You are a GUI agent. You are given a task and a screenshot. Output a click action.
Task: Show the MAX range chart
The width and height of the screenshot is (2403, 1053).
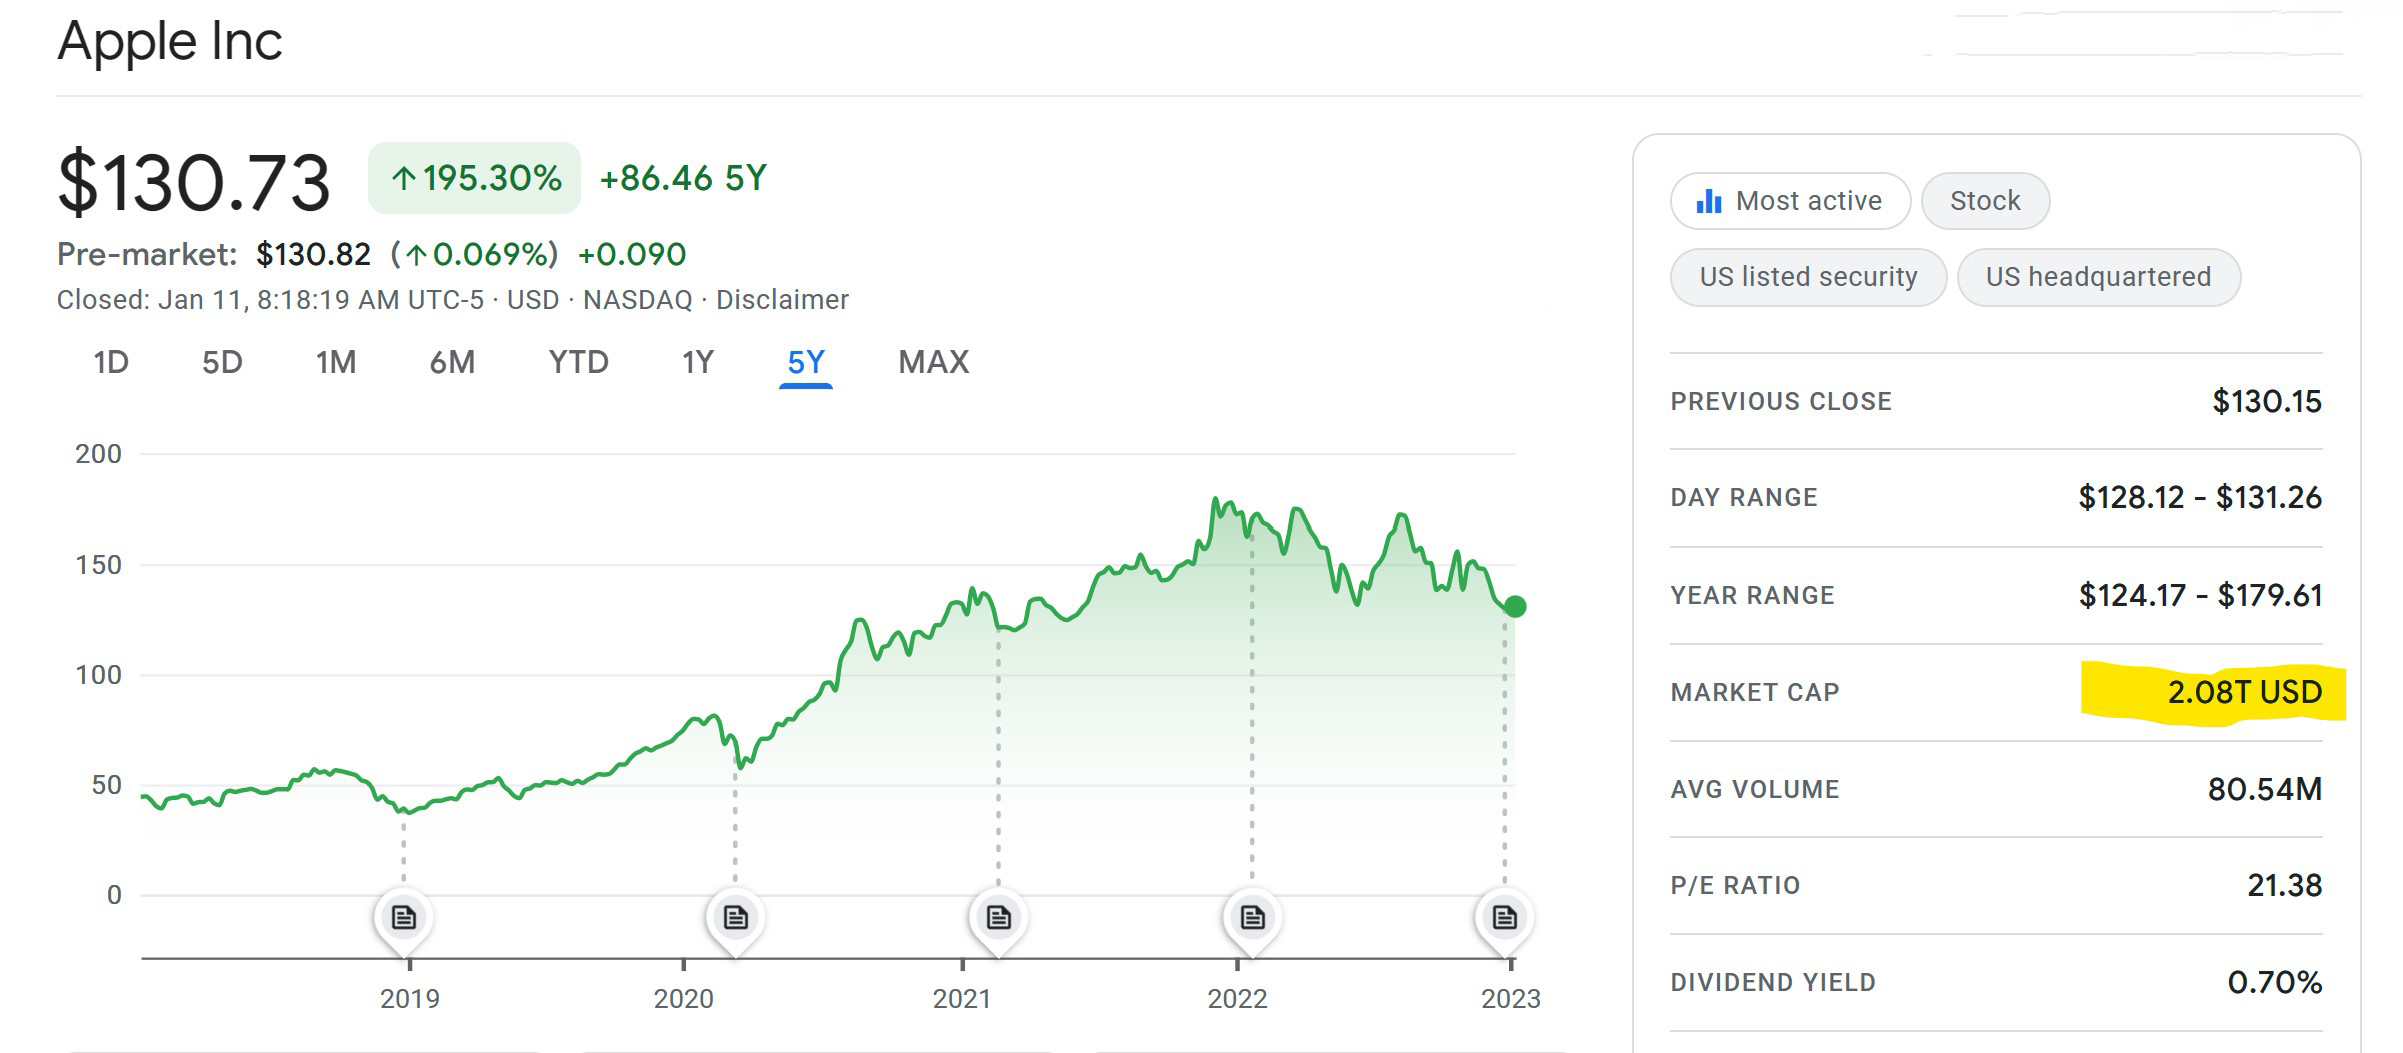click(x=934, y=362)
